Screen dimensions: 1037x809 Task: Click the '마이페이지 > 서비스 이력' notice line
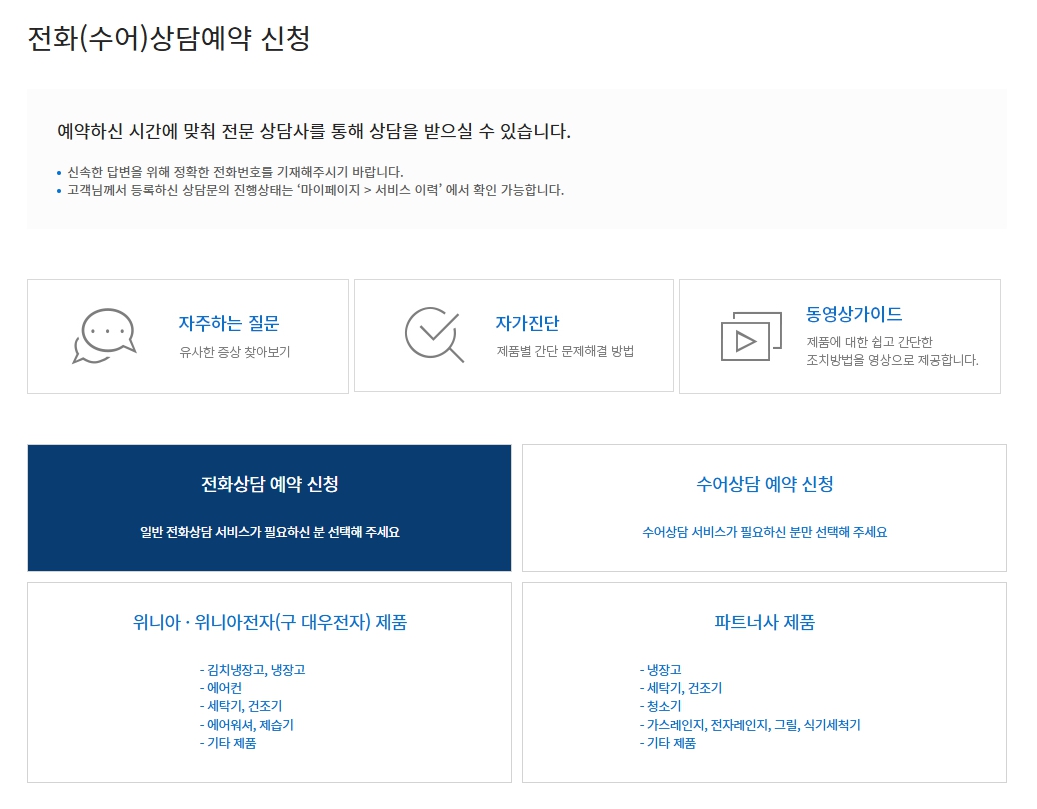coord(315,191)
